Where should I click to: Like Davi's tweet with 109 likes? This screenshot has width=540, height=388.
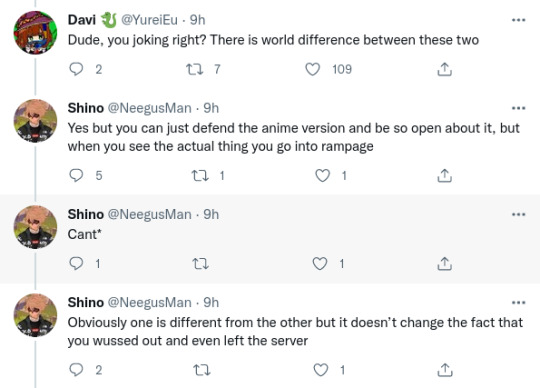coord(313,69)
